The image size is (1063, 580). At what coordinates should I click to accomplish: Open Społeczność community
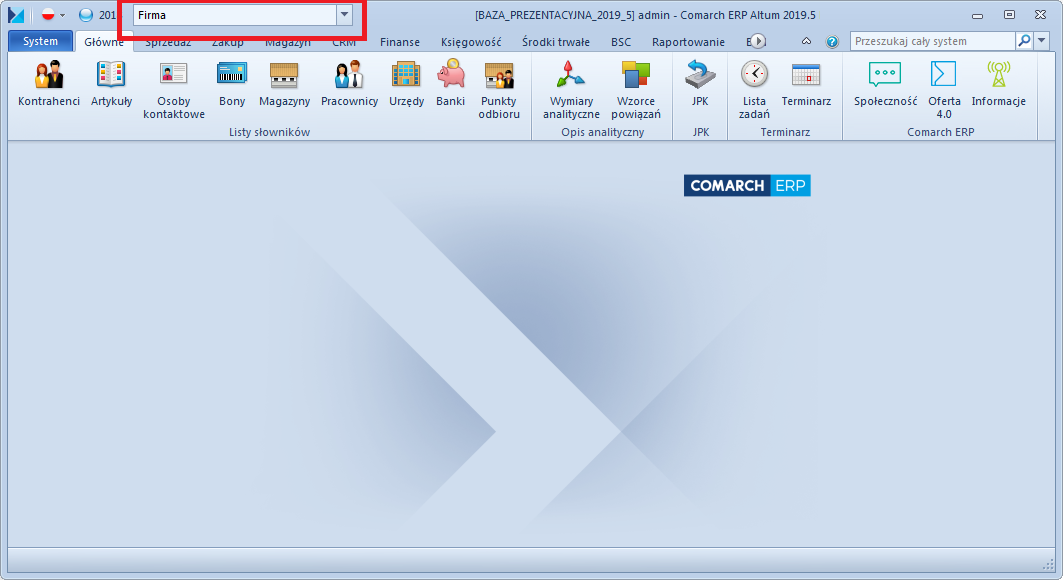[x=885, y=84]
